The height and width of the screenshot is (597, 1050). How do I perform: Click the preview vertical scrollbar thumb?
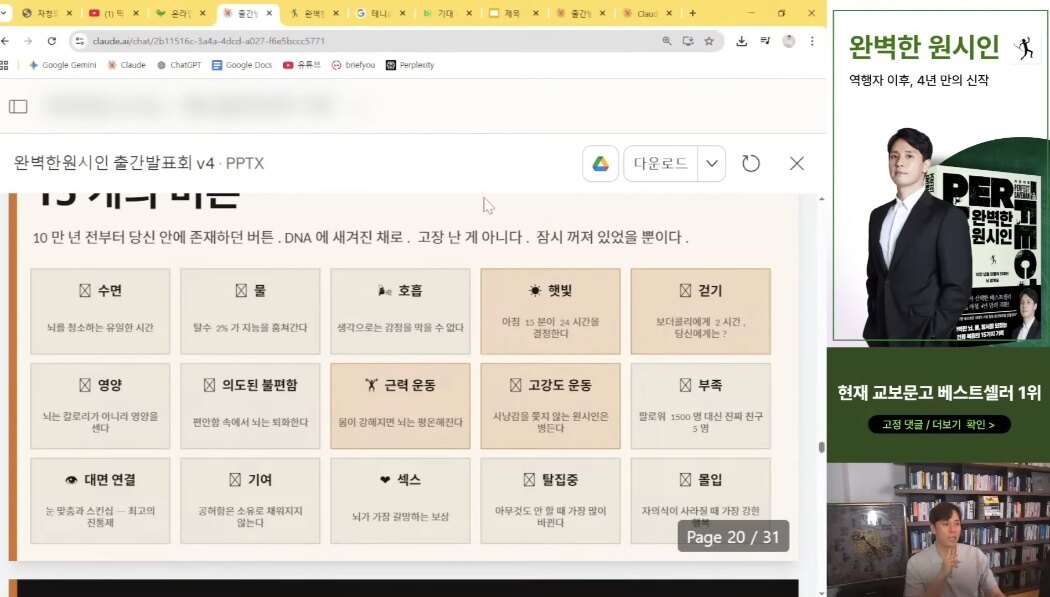(821, 447)
